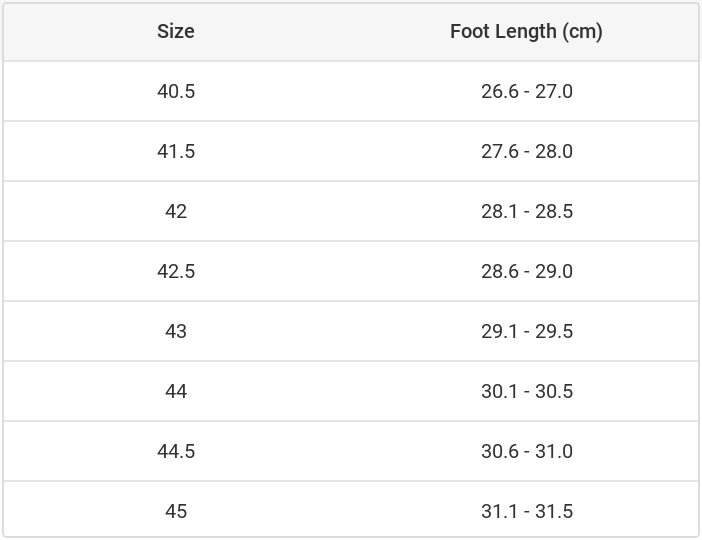The image size is (702, 540).
Task: Select the size 42.5 cell
Action: 176,271
